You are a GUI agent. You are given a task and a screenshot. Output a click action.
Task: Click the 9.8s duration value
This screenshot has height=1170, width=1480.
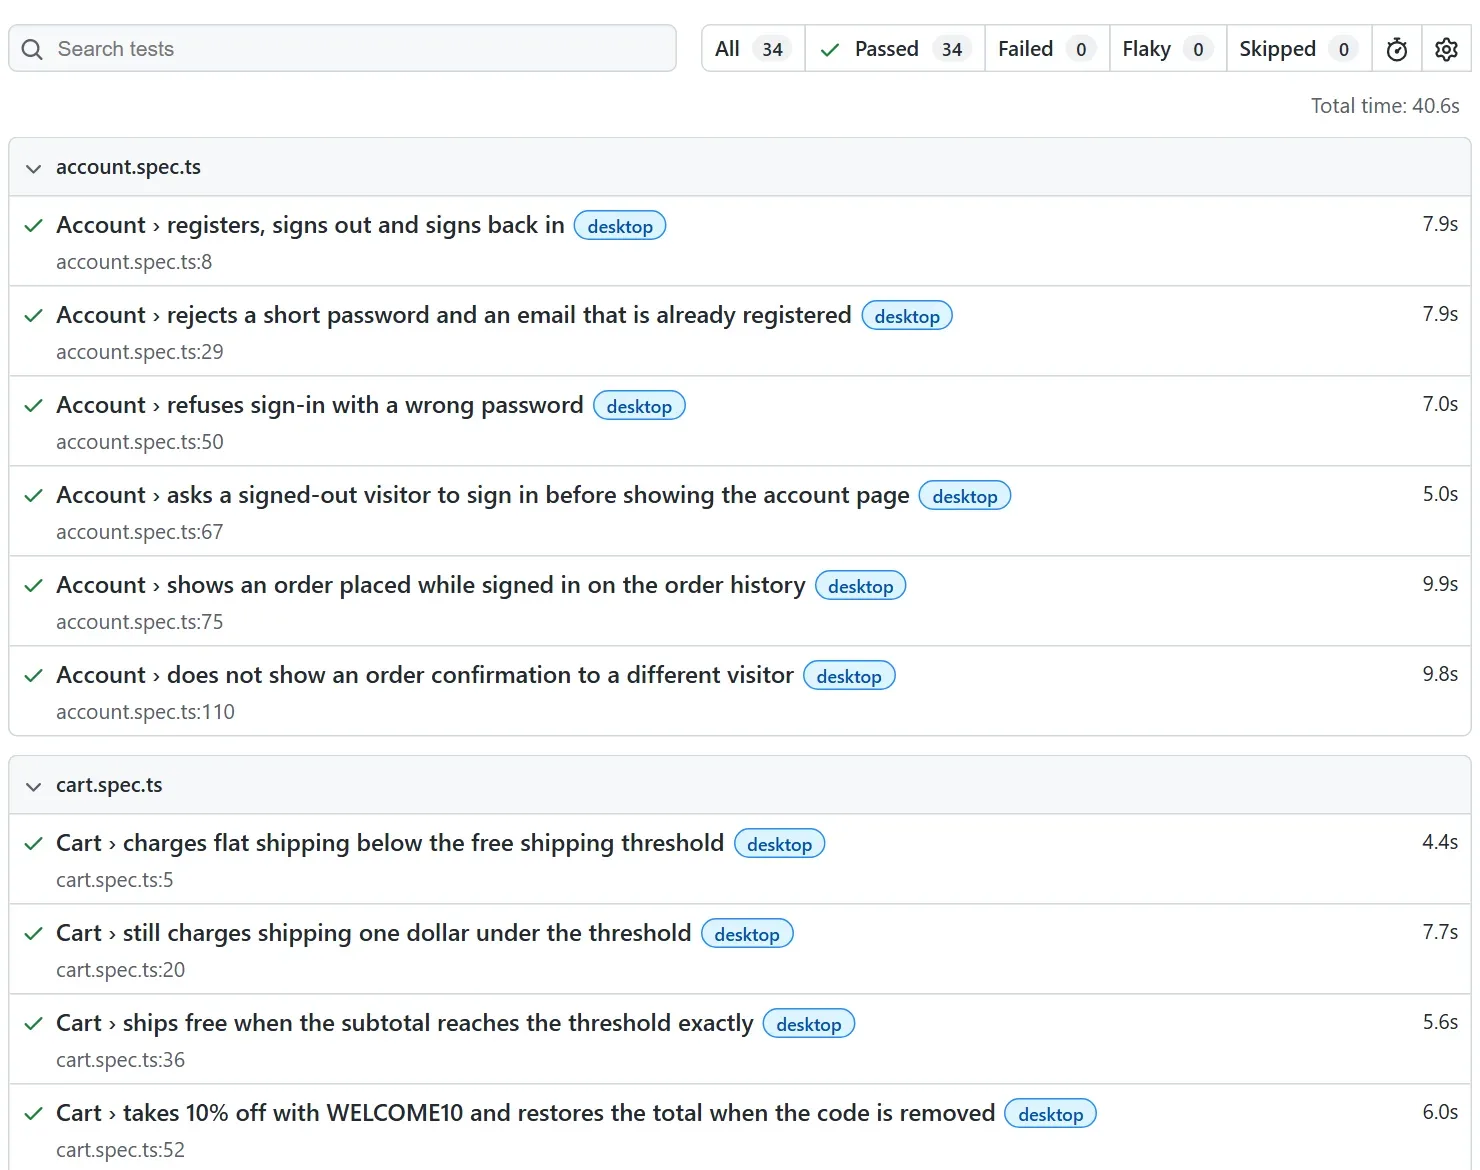click(1440, 674)
